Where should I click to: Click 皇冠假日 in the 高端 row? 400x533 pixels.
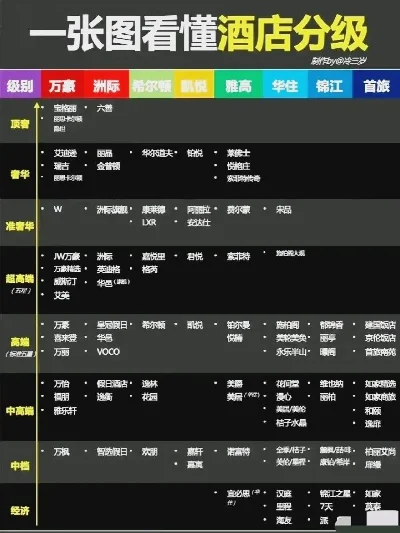pos(112,325)
